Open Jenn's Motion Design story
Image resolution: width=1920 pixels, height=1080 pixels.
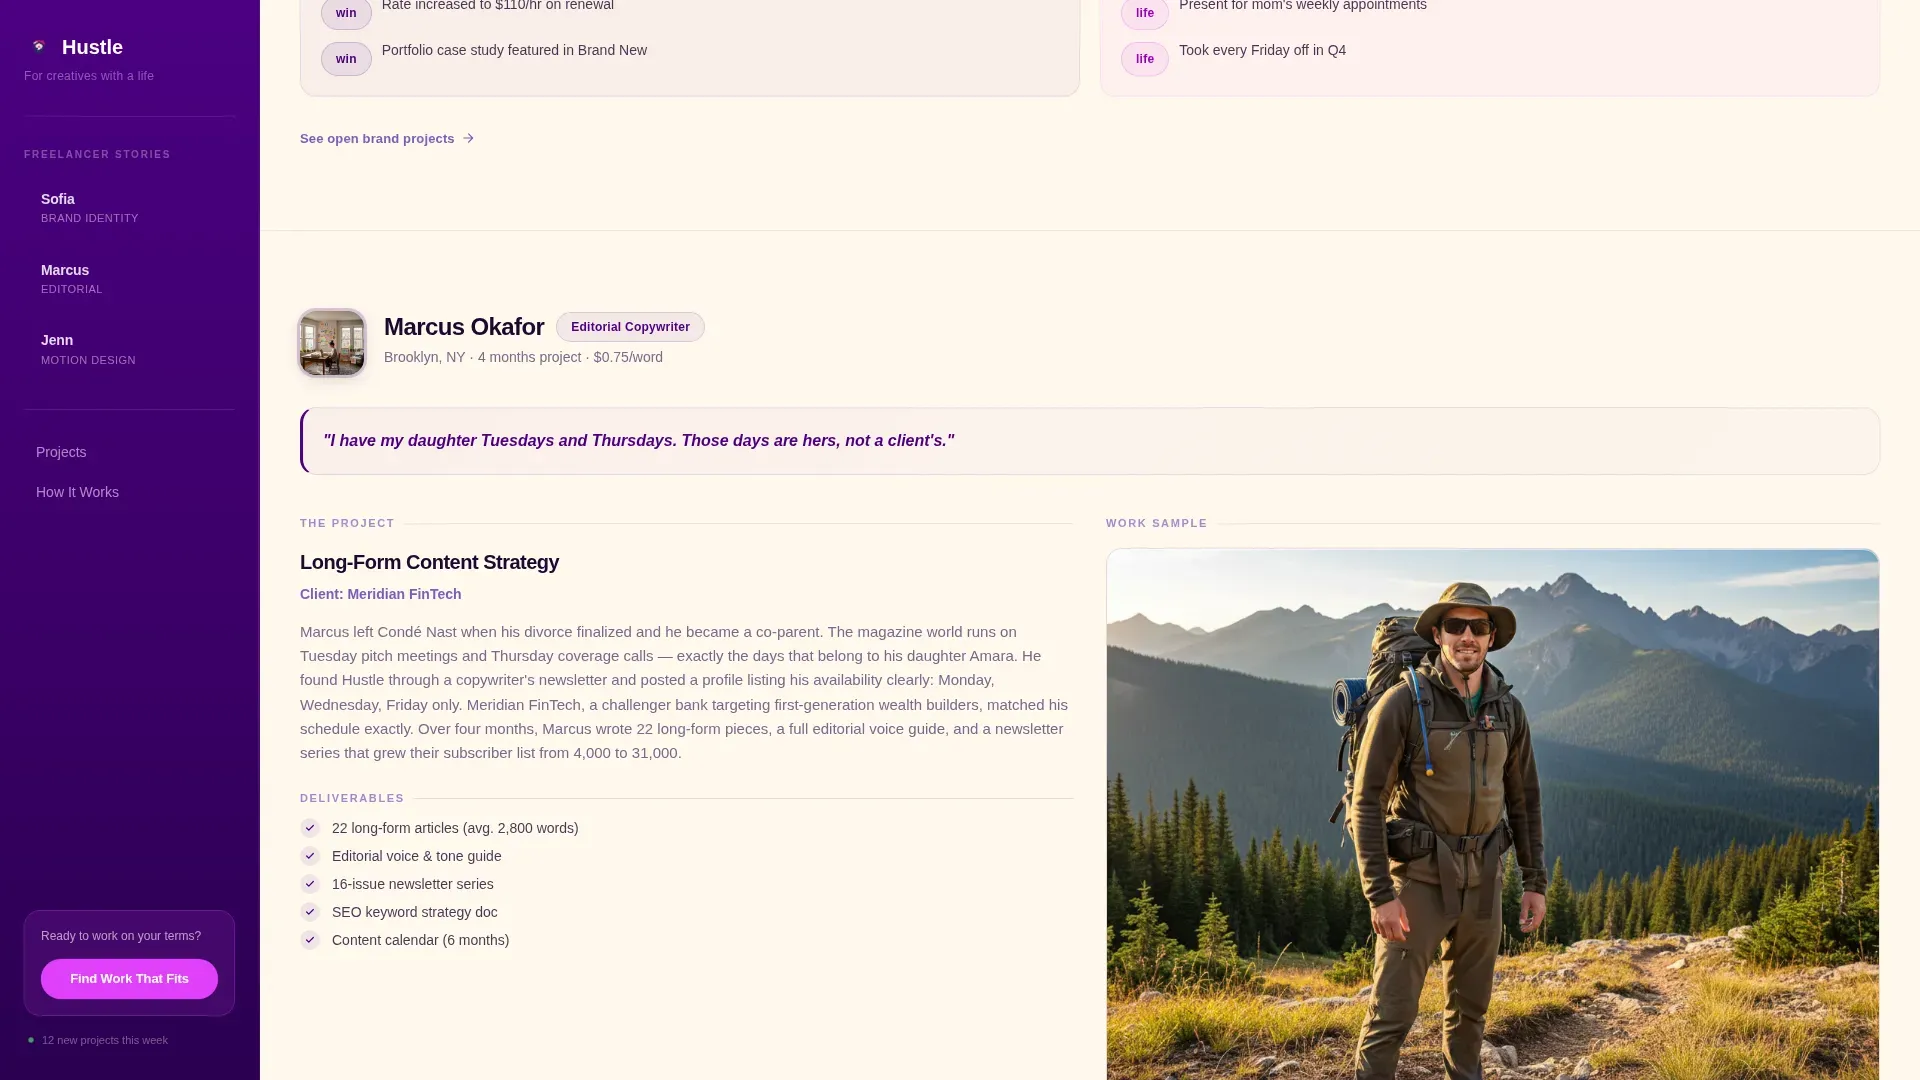[130, 349]
